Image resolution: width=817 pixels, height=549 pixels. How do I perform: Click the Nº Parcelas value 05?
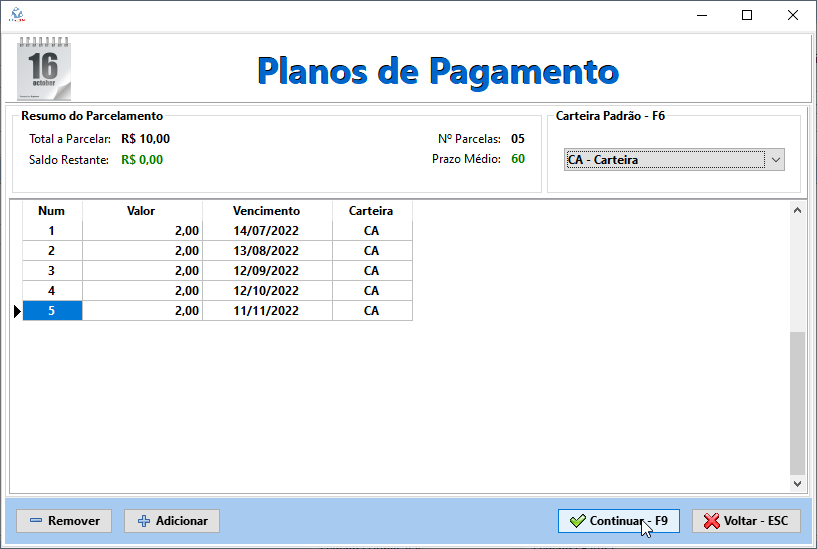pos(517,139)
